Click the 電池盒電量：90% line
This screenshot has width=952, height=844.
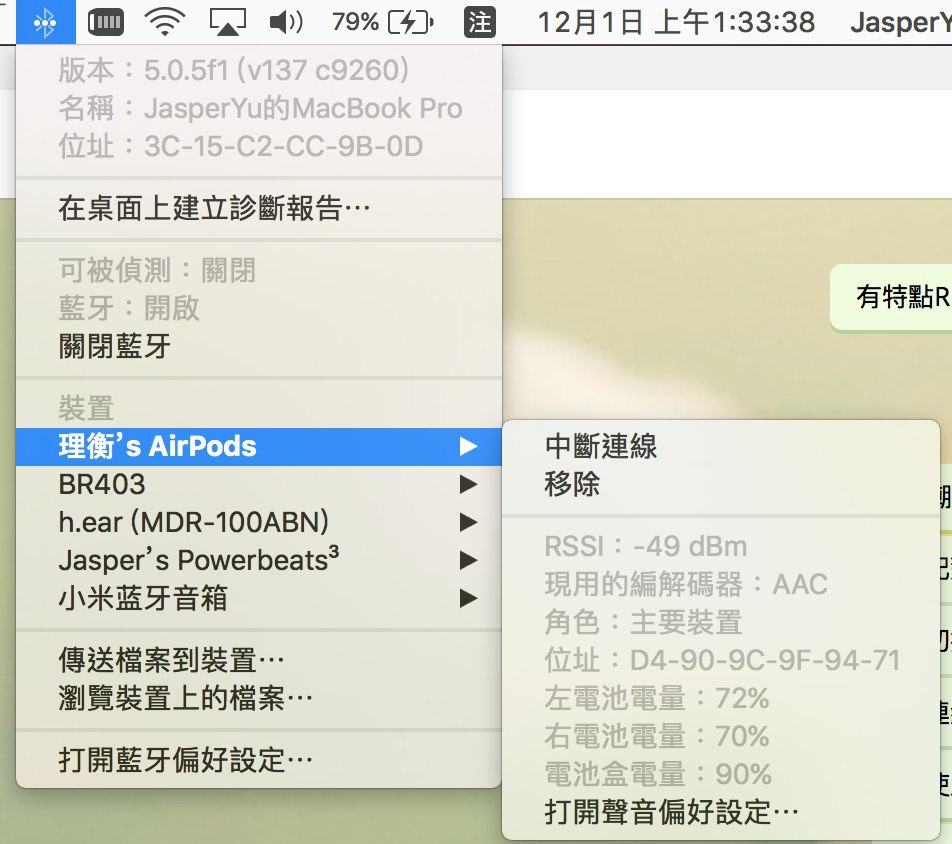[x=658, y=774]
